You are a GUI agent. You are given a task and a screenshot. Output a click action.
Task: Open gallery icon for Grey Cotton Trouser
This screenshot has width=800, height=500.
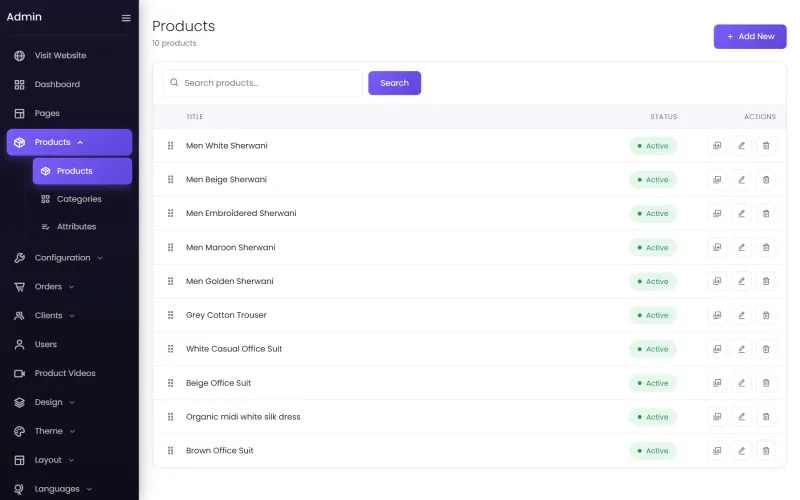point(717,315)
